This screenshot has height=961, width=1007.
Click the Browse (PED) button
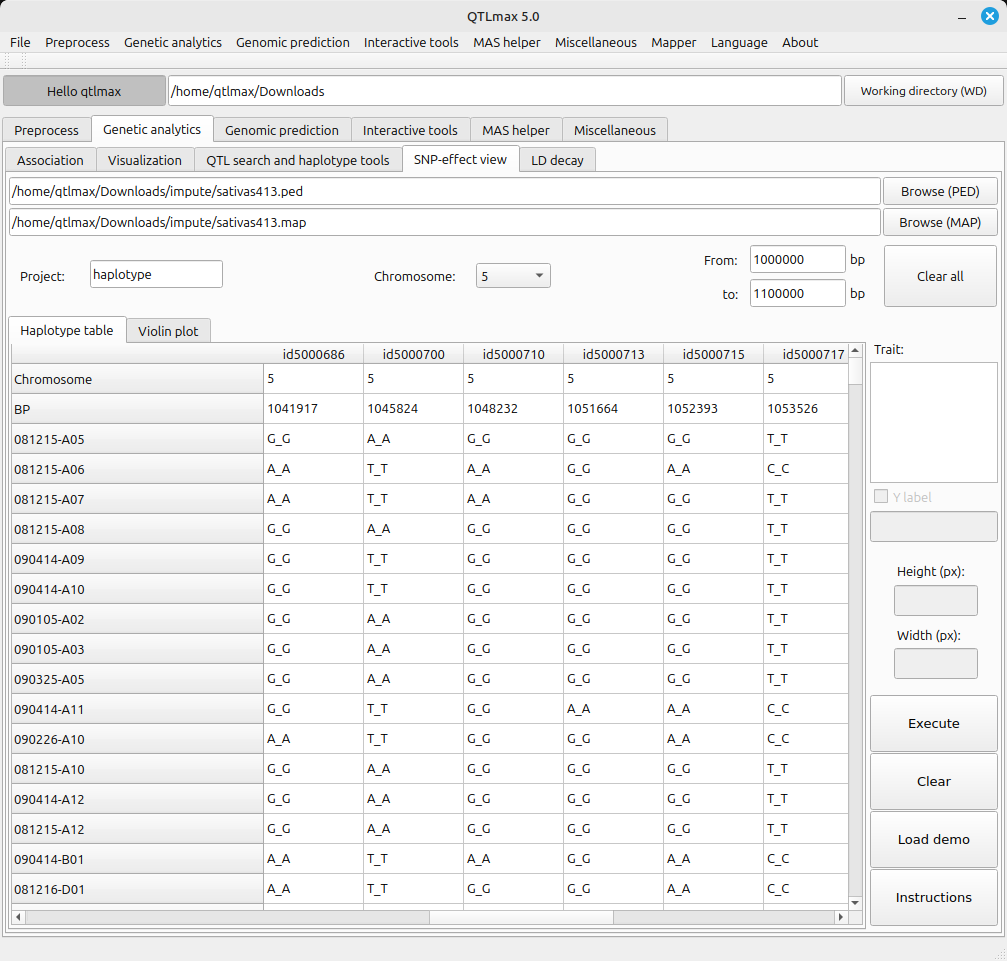pyautogui.click(x=939, y=191)
